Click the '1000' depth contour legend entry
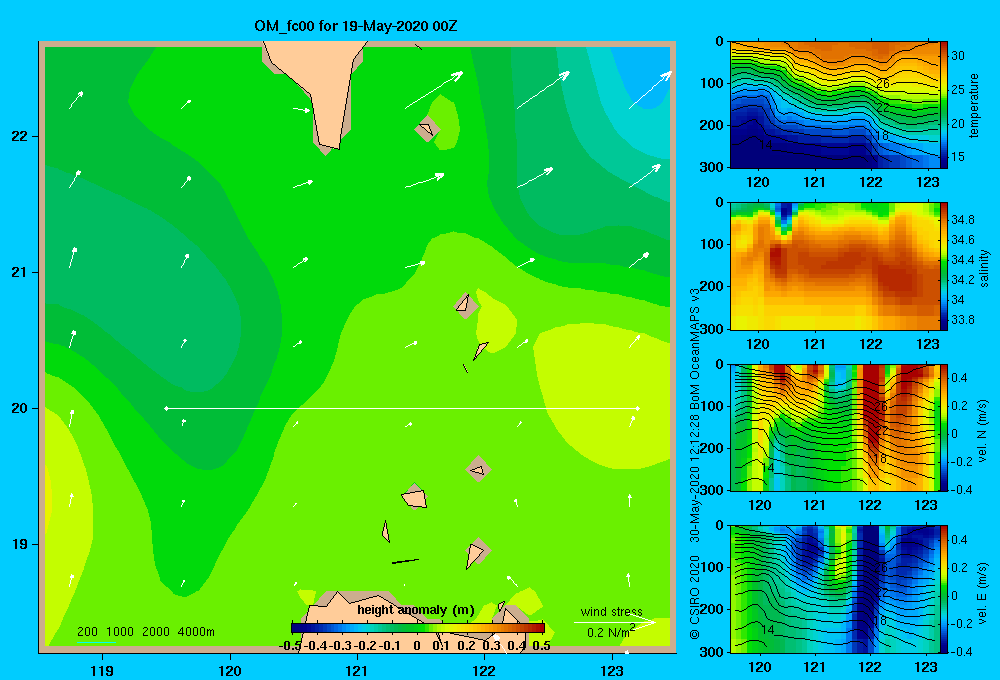Screen dimensions: 1000x680 click(x=120, y=632)
